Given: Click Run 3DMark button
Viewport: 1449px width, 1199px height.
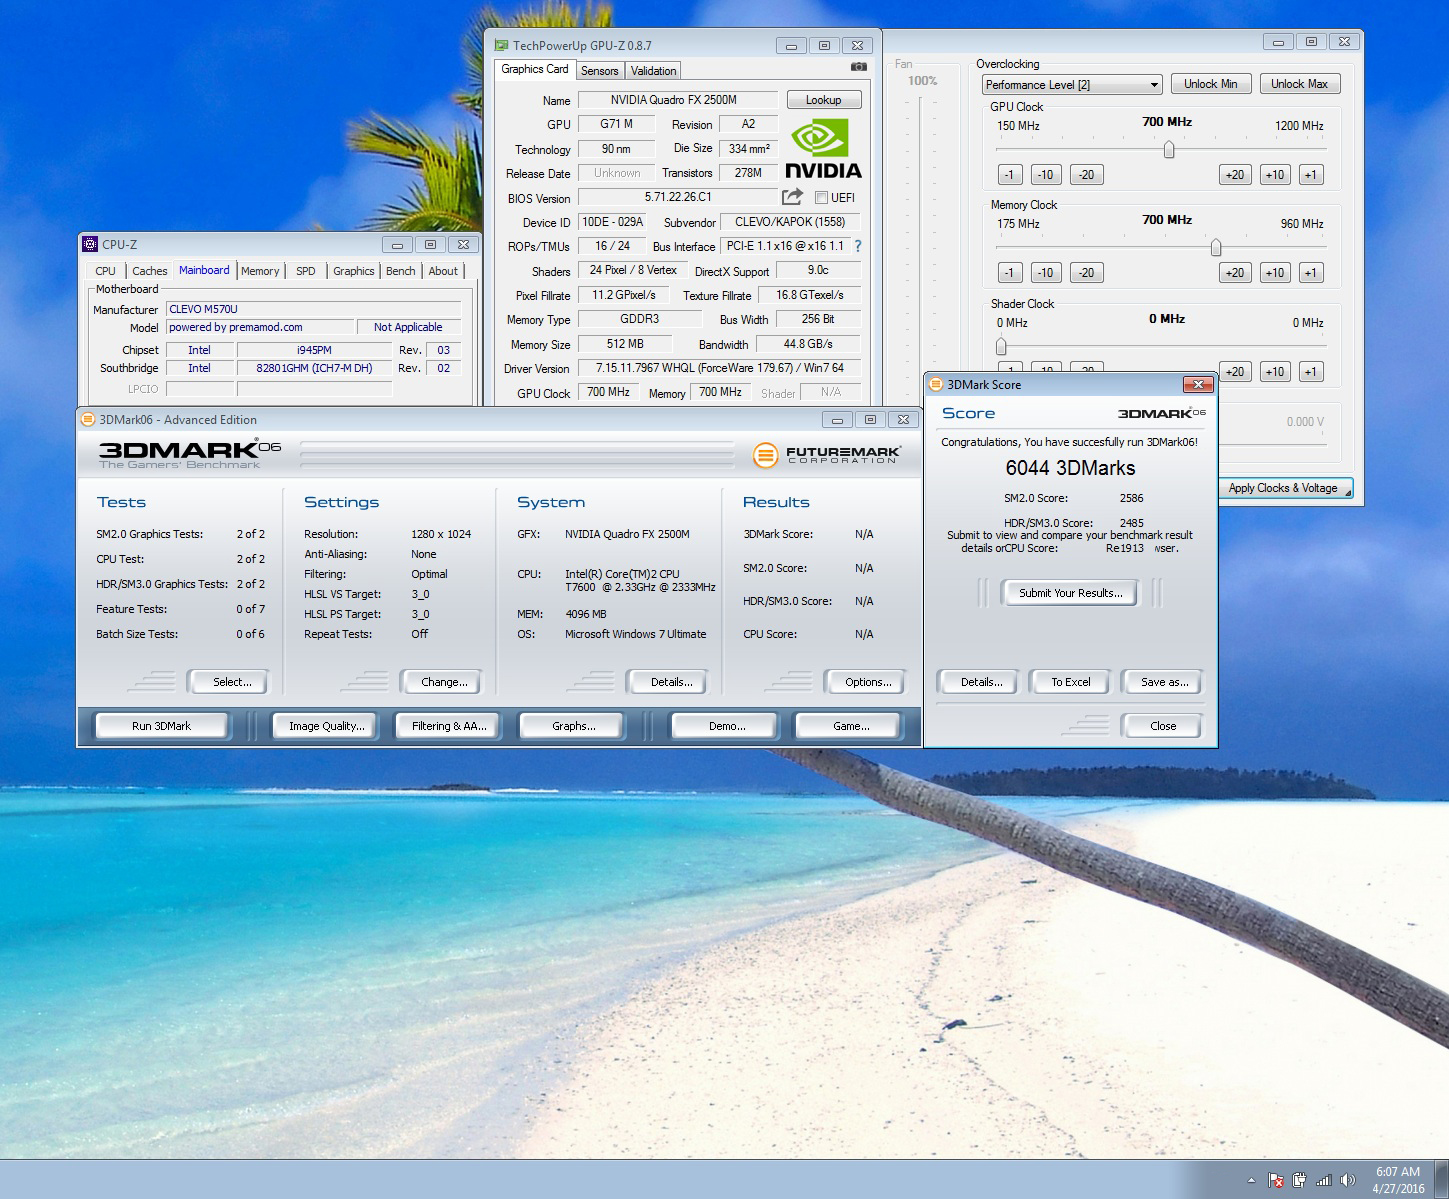Looking at the screenshot, I should (x=161, y=726).
